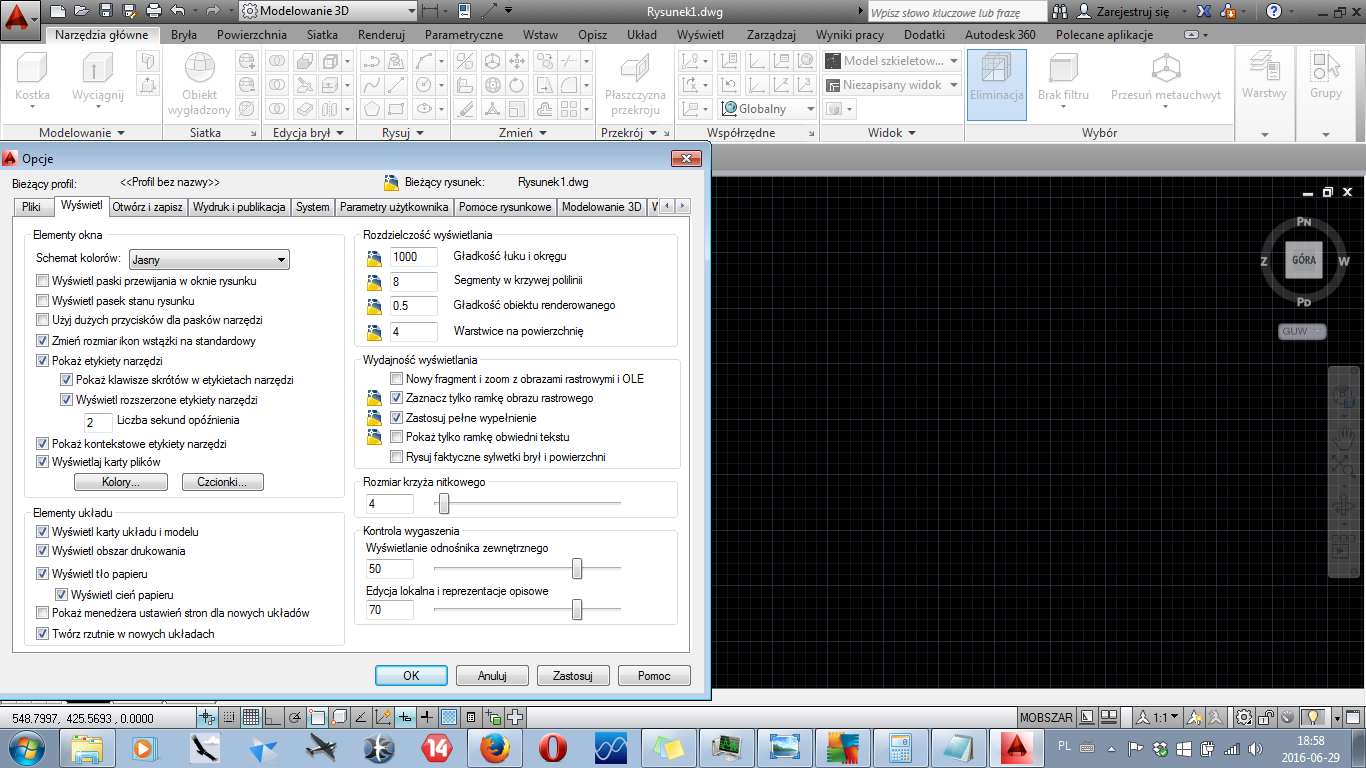This screenshot has height=768, width=1366.
Task: Click the Save icon in quick access toolbar
Action: click(x=106, y=11)
